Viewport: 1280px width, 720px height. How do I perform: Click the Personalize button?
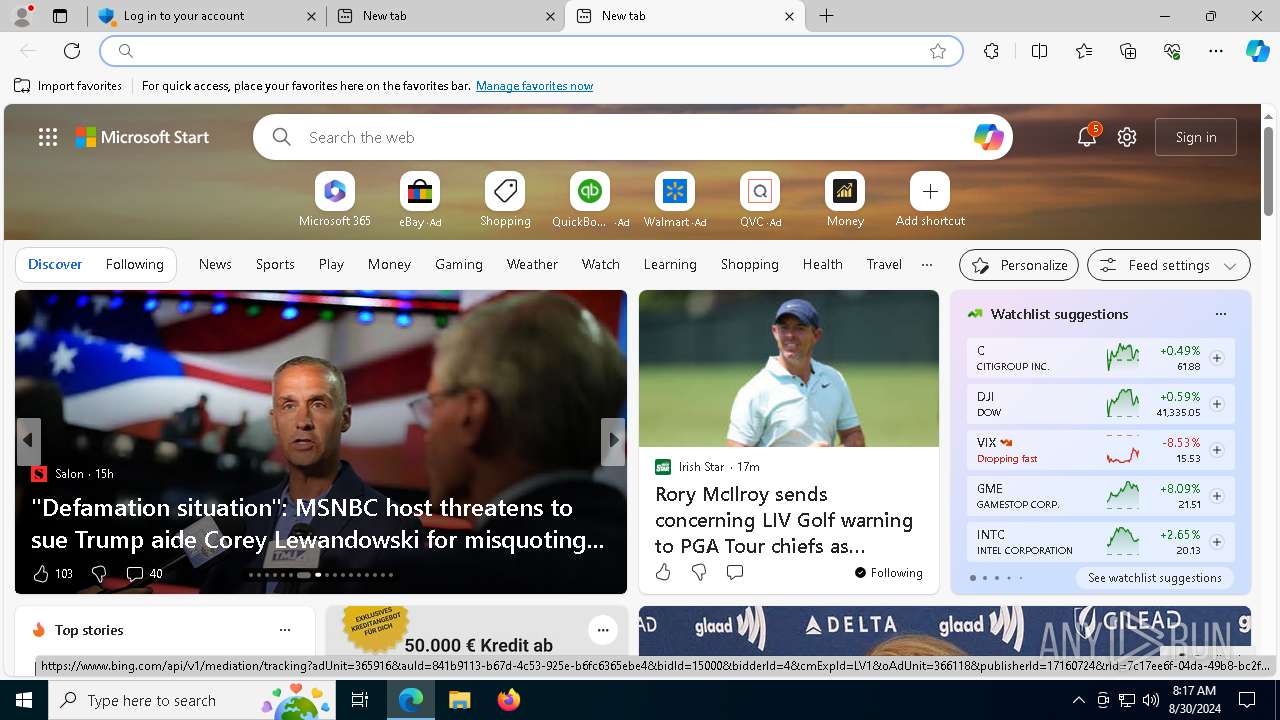click(1019, 265)
